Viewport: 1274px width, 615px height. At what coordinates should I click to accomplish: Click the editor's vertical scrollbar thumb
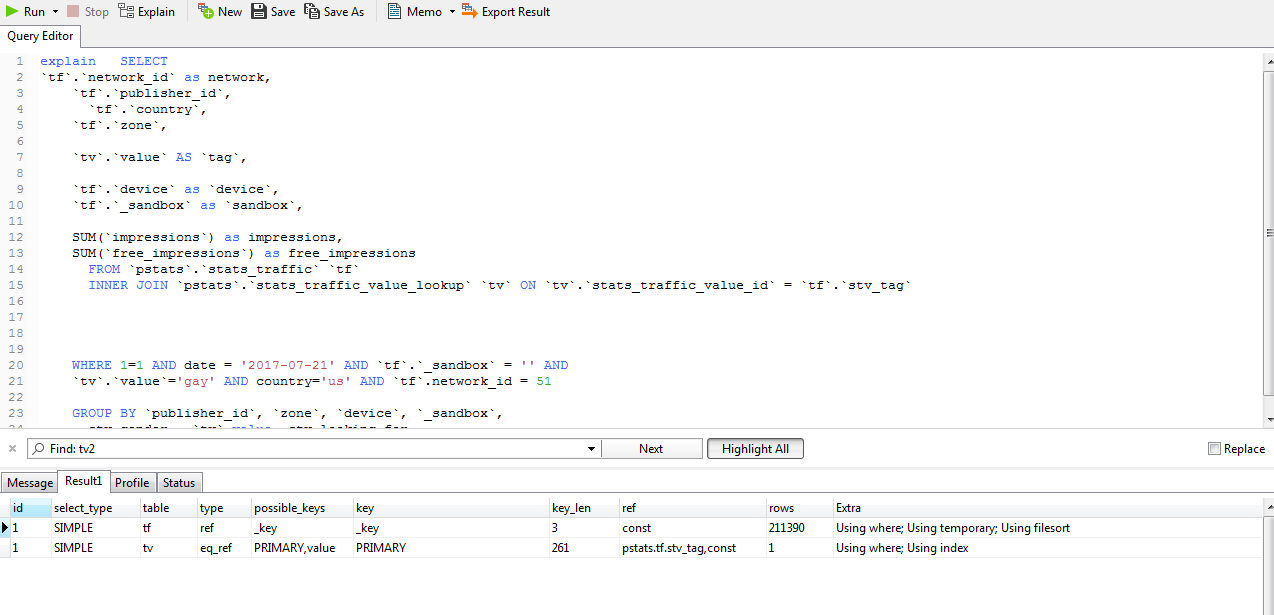1268,233
